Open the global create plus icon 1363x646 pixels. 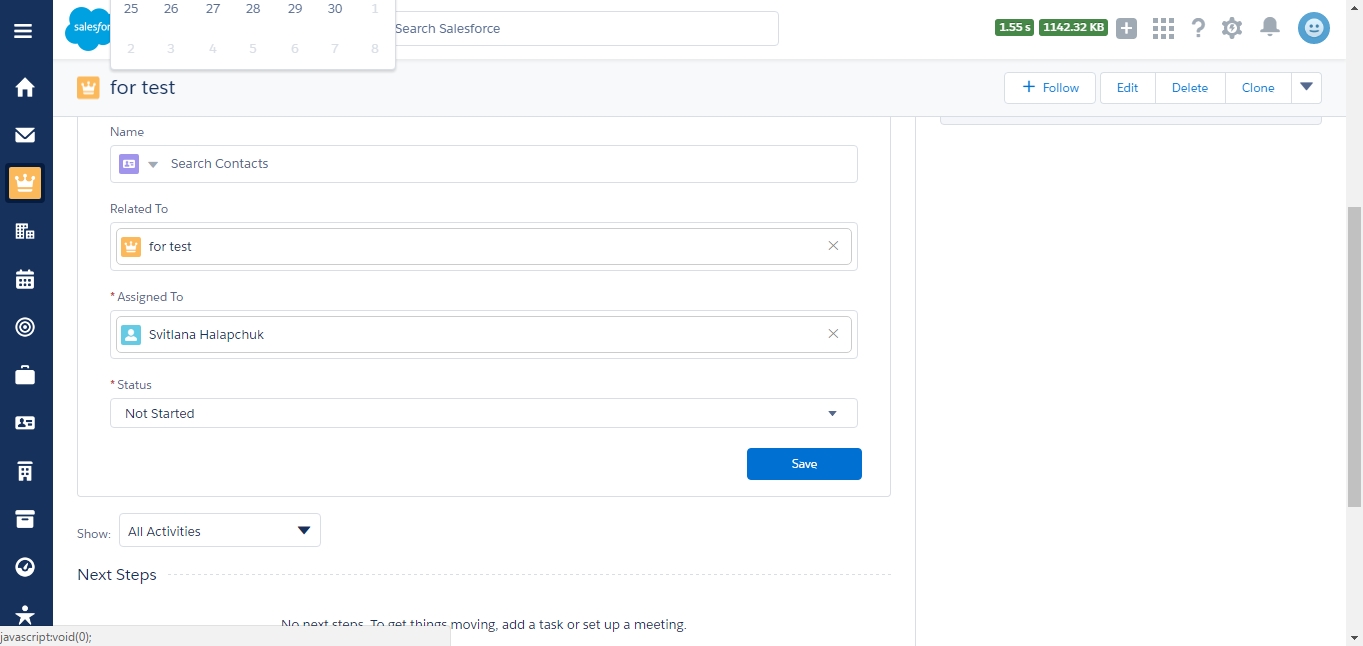click(1127, 28)
